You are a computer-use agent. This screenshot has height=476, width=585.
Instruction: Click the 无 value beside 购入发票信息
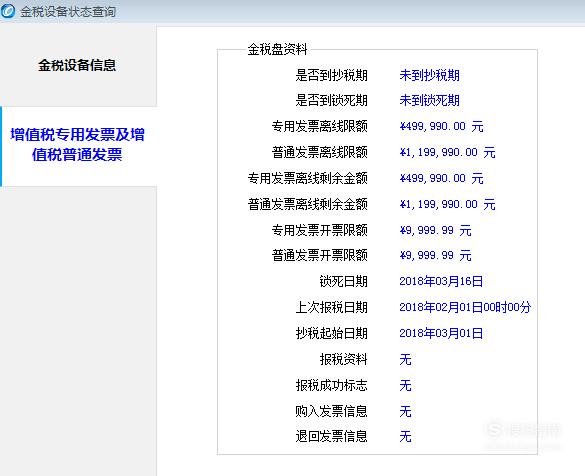(x=405, y=411)
